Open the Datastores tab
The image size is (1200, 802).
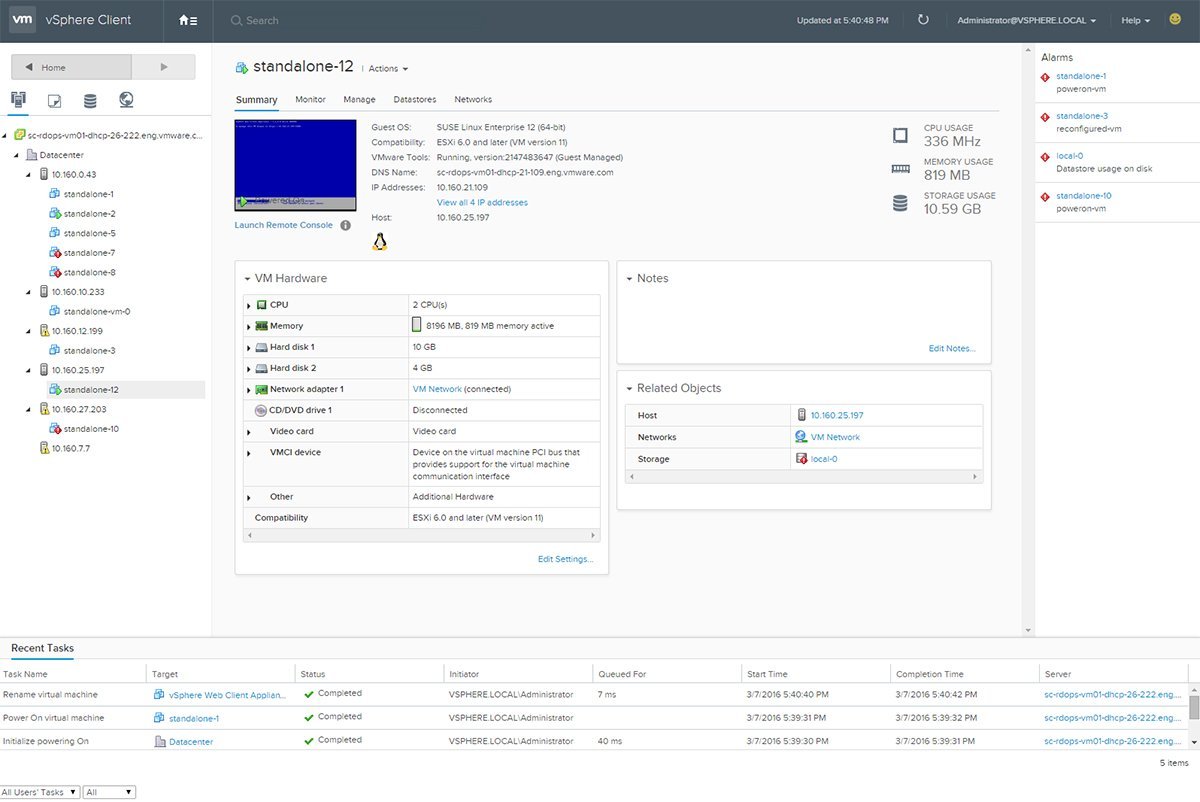(414, 99)
